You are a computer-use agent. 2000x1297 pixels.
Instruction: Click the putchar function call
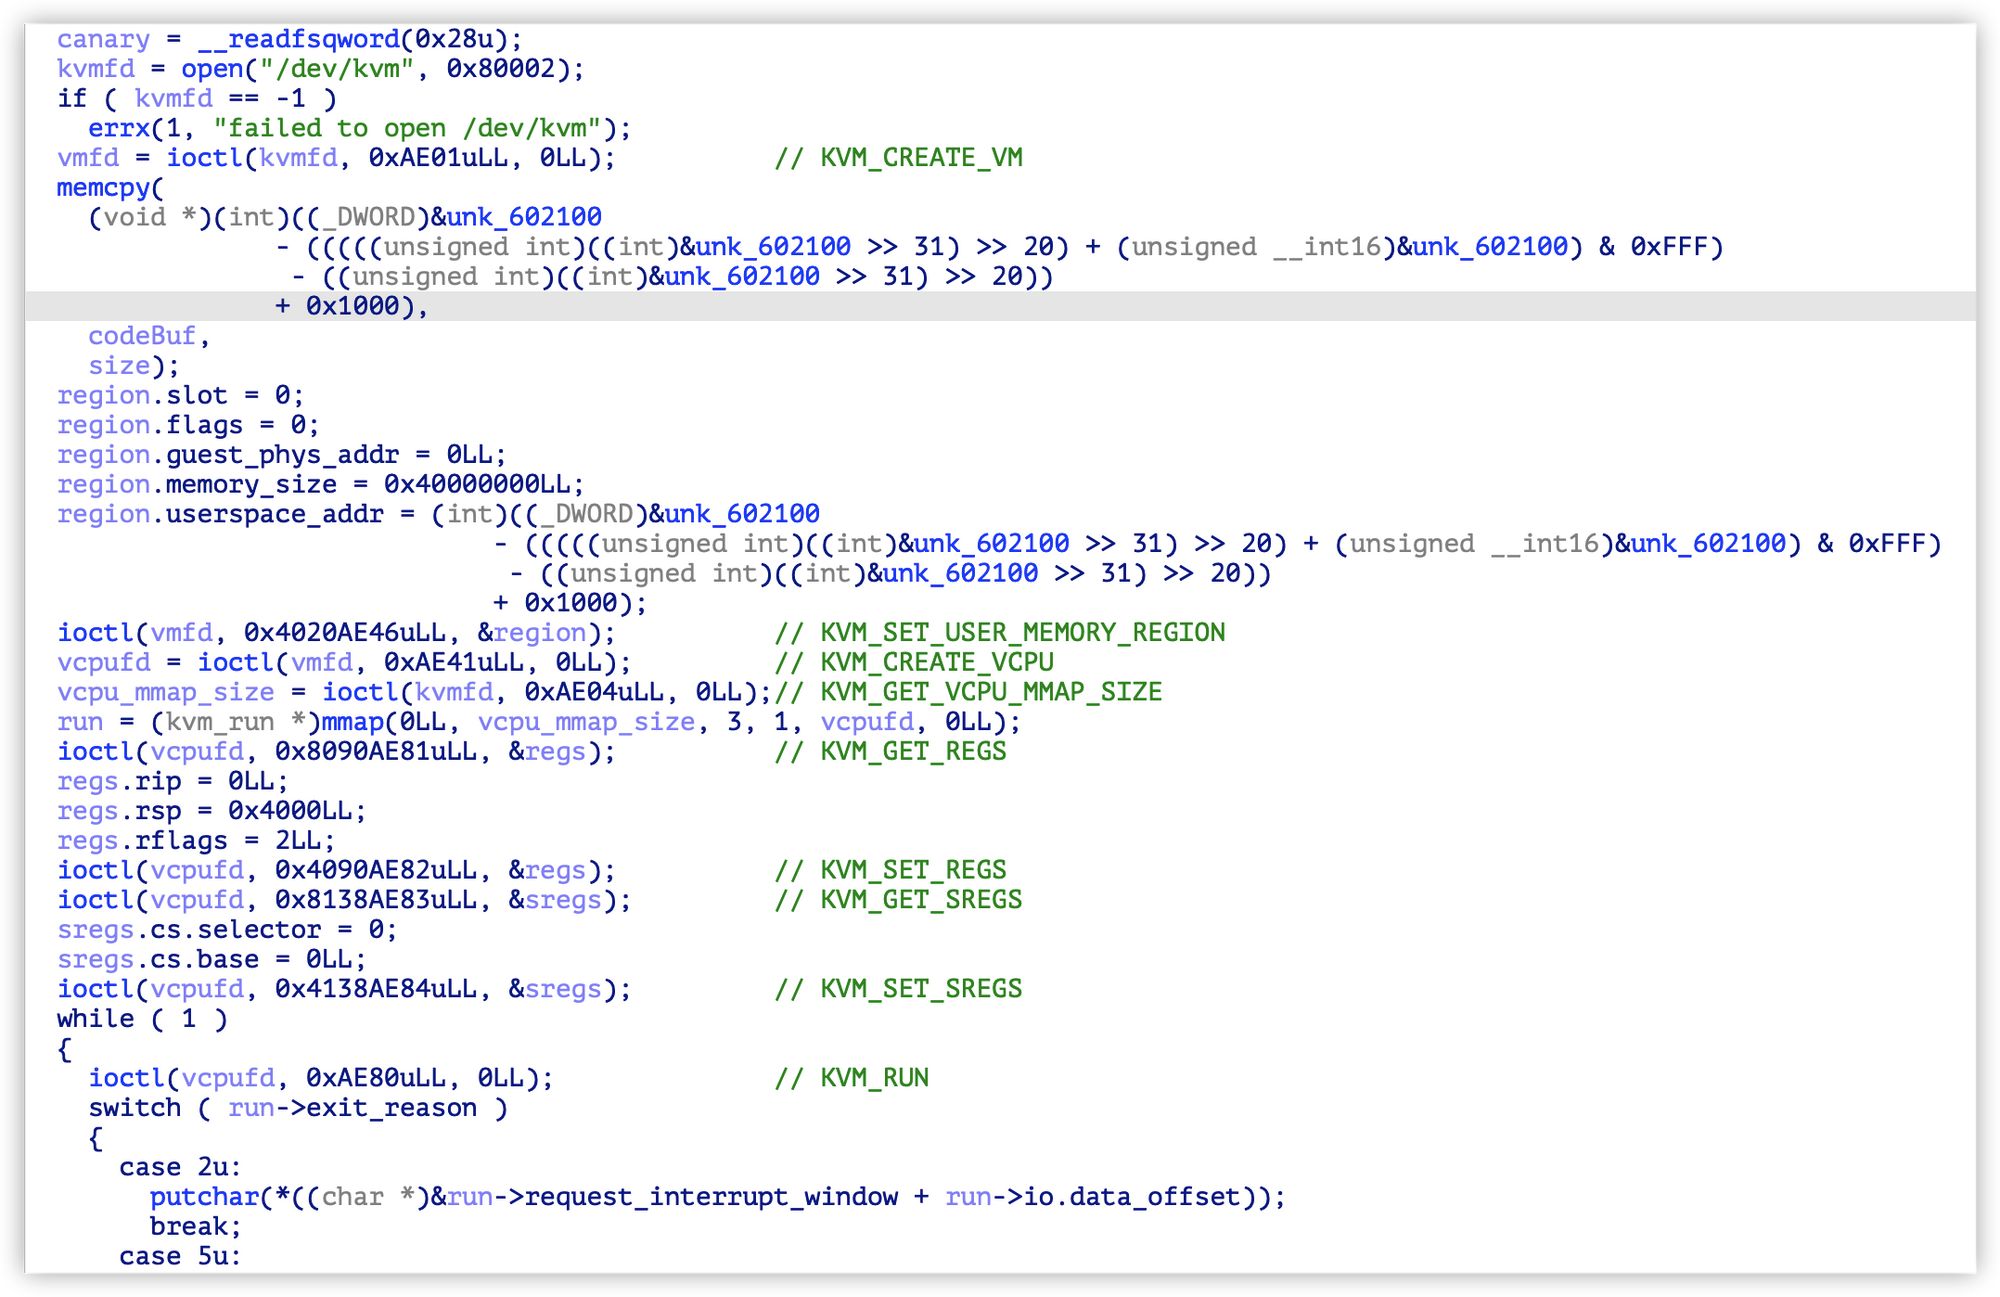point(204,1197)
